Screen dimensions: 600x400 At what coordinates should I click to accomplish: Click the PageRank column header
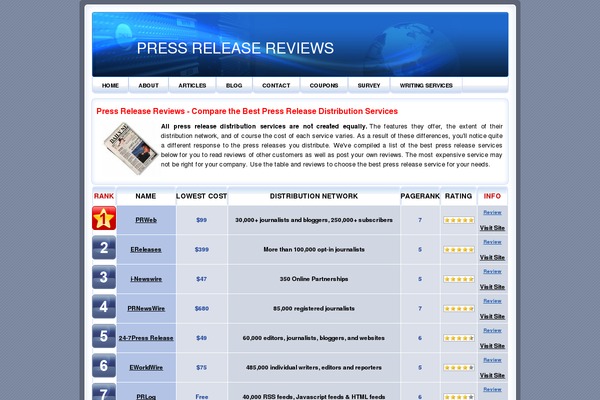[x=420, y=196]
